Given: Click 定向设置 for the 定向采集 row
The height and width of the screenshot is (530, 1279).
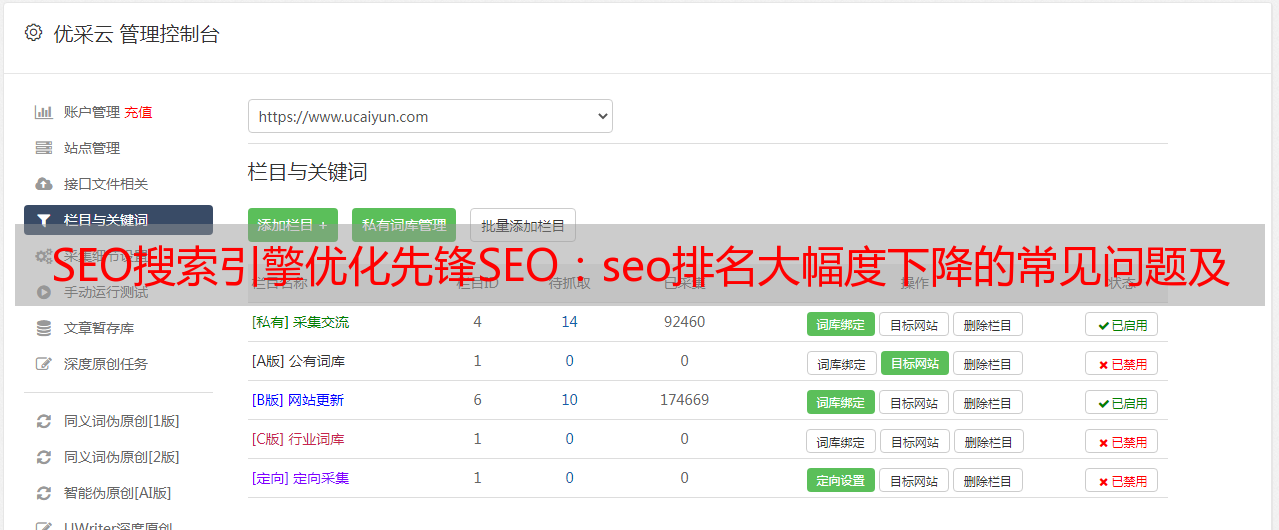Looking at the screenshot, I should 841,480.
